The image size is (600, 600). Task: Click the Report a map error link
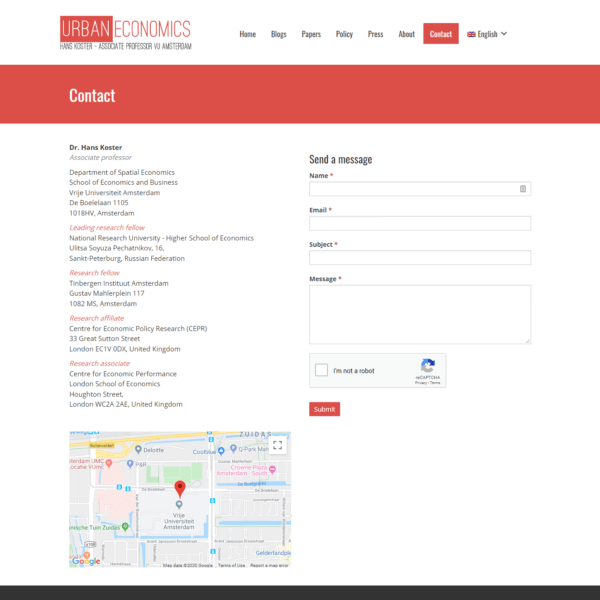270,565
